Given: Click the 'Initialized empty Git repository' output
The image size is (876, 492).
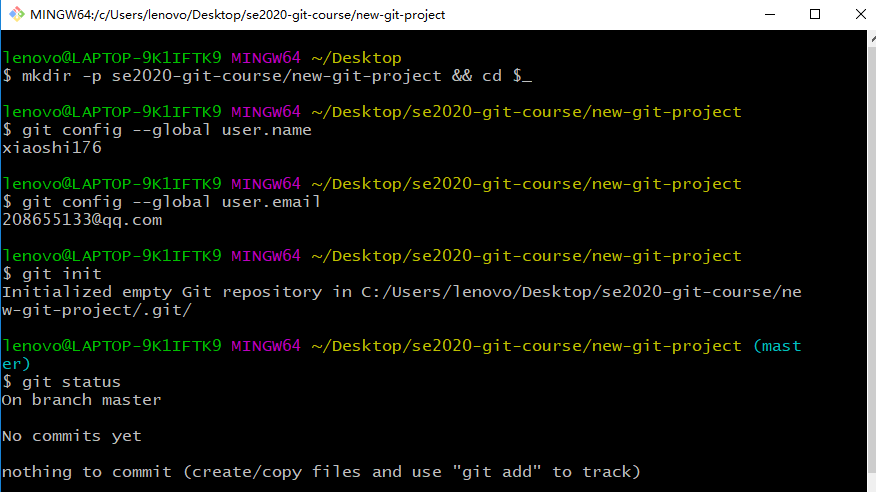Looking at the screenshot, I should coord(402,301).
